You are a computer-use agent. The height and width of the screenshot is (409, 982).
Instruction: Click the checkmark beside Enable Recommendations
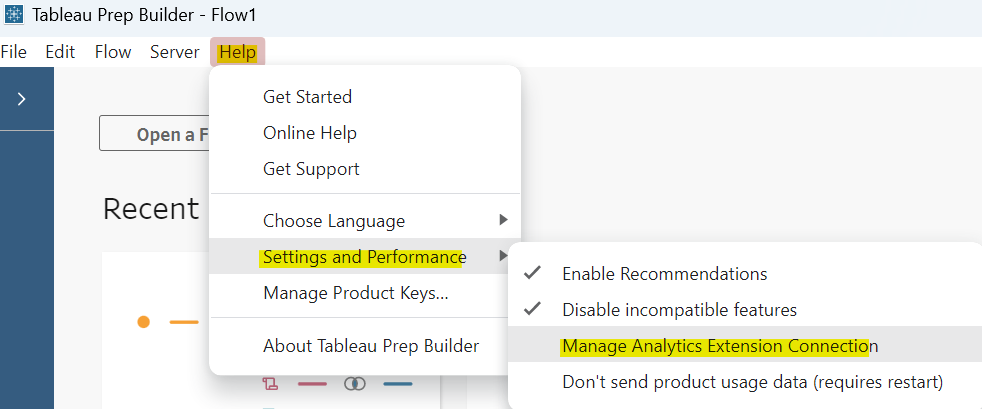pos(533,273)
